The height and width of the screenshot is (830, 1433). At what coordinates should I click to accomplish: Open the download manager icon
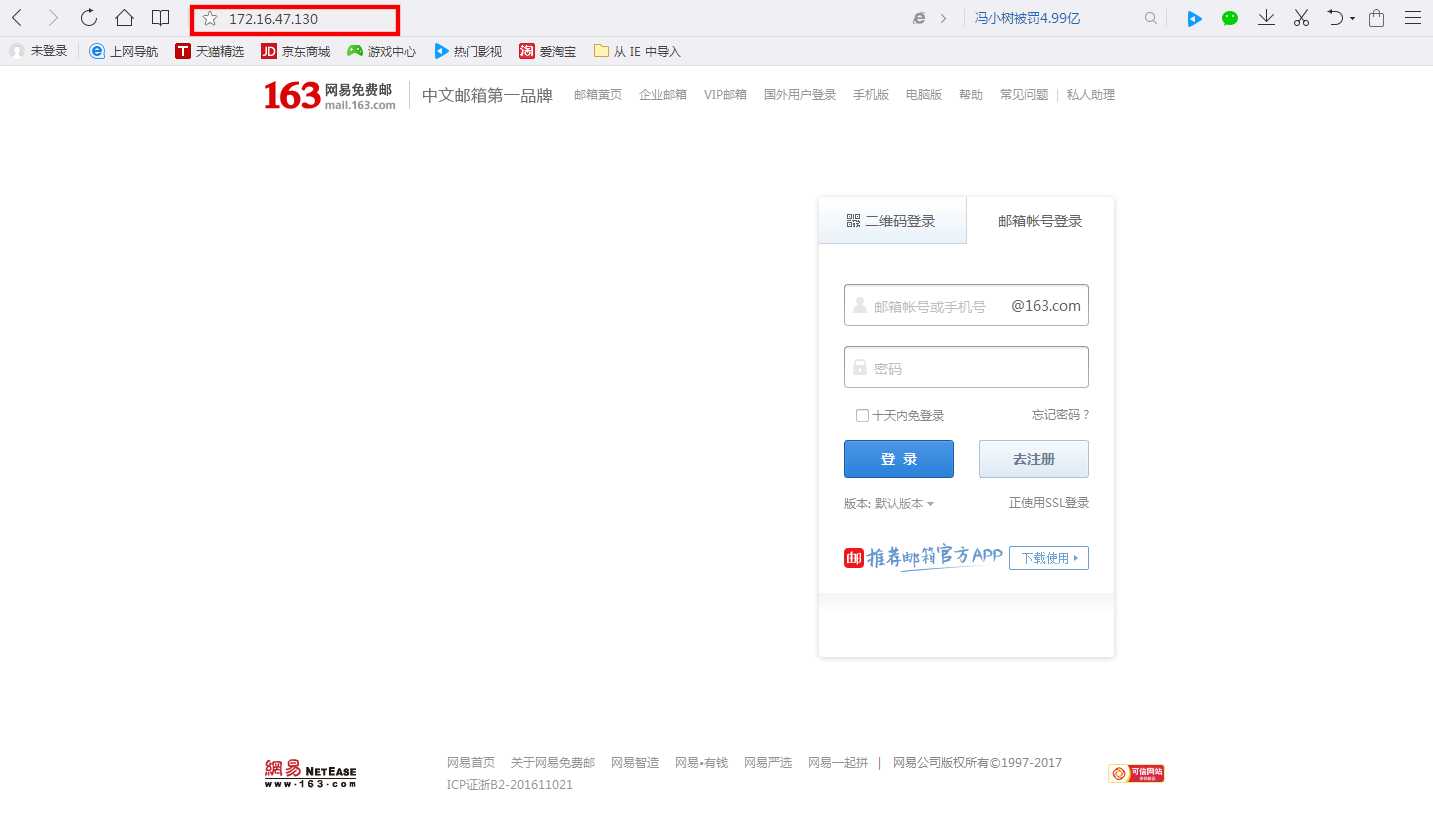(x=1265, y=18)
